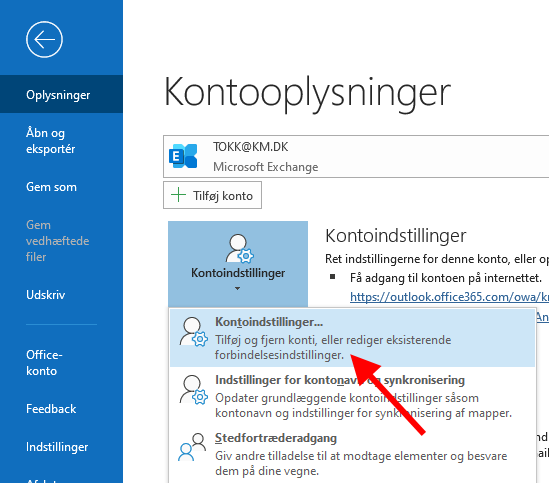Choose Stedfortræderadgang menu entry
The height and width of the screenshot is (483, 549).
coord(352,454)
